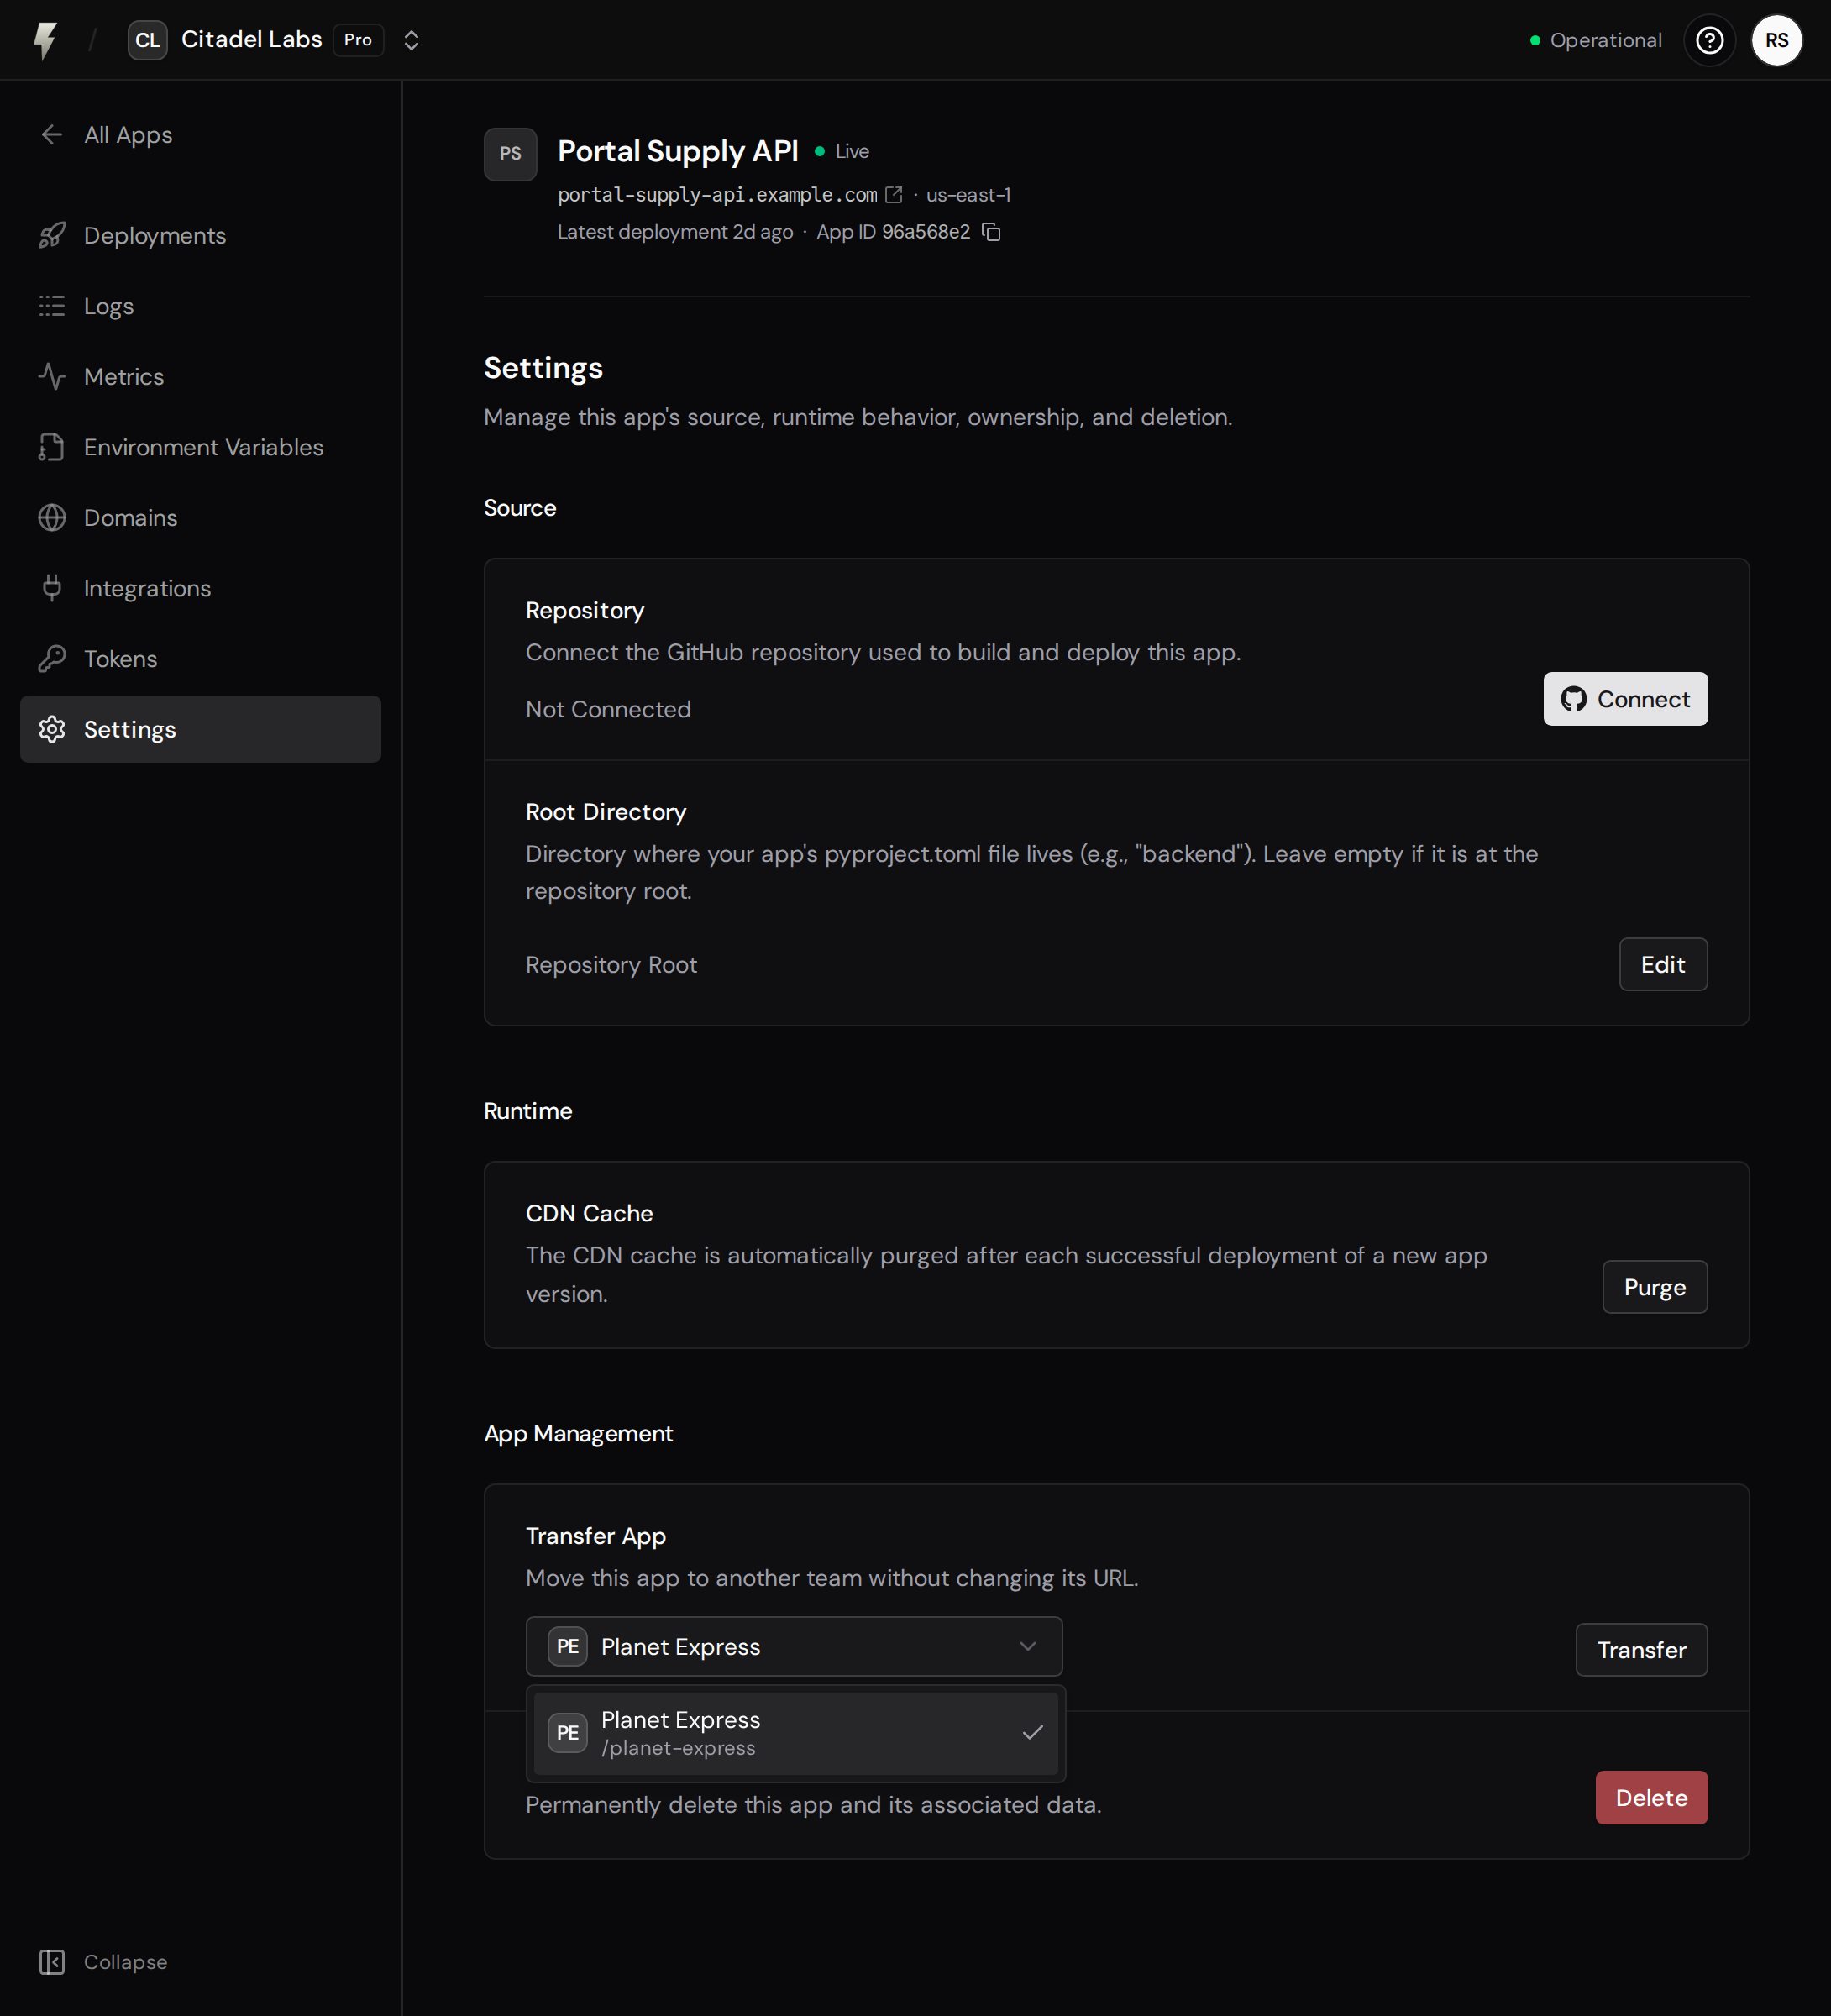Click the GitHub logo in the Connect button
Screen dimensions: 1831x2016
coord(1573,699)
